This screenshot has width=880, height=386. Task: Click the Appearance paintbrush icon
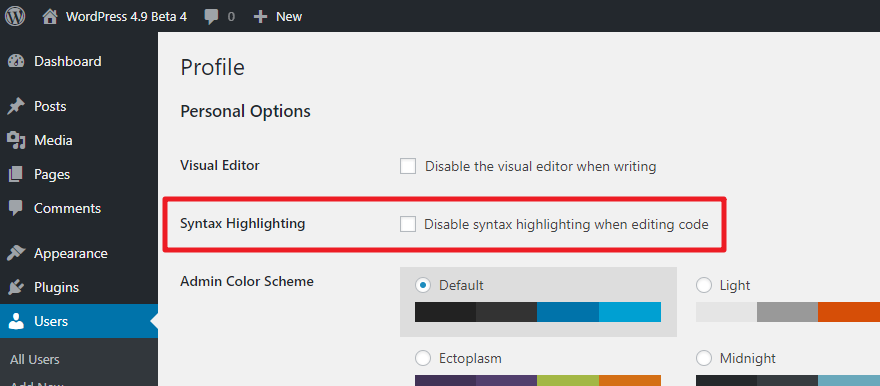coord(16,254)
